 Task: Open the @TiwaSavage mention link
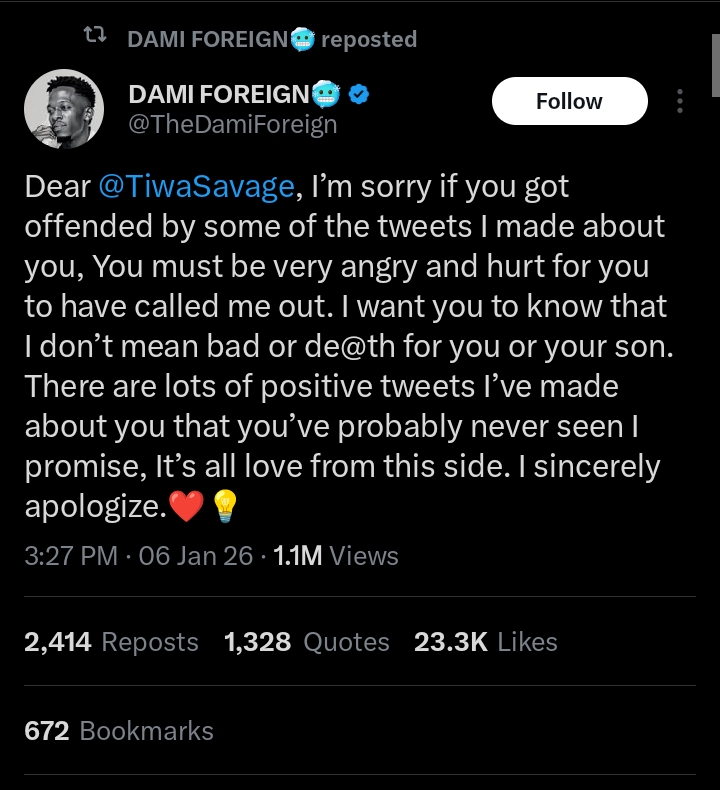tap(195, 187)
